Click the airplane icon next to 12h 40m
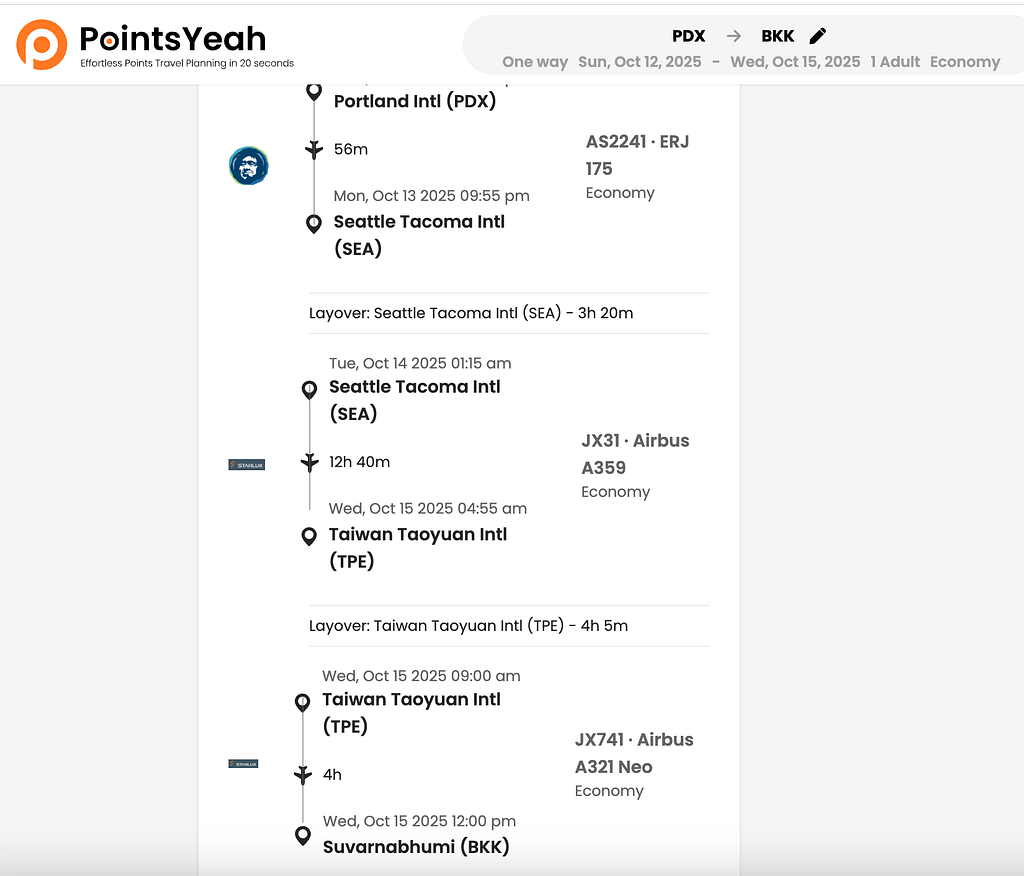 (310, 462)
